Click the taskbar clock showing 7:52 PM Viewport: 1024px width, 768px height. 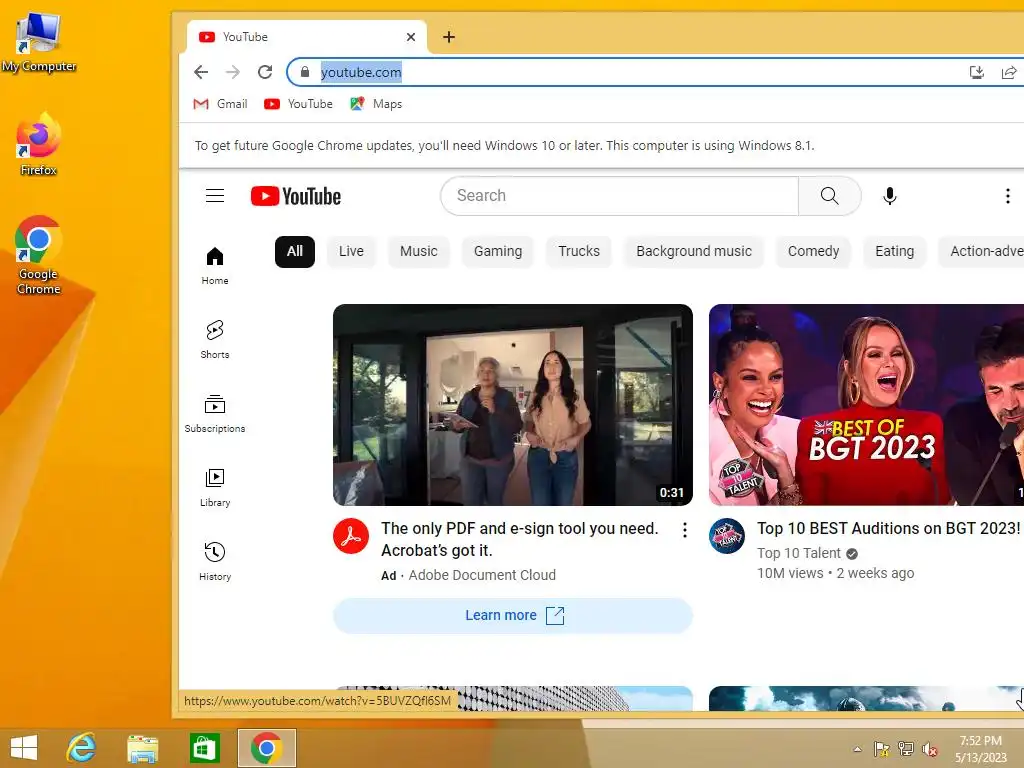tap(980, 748)
